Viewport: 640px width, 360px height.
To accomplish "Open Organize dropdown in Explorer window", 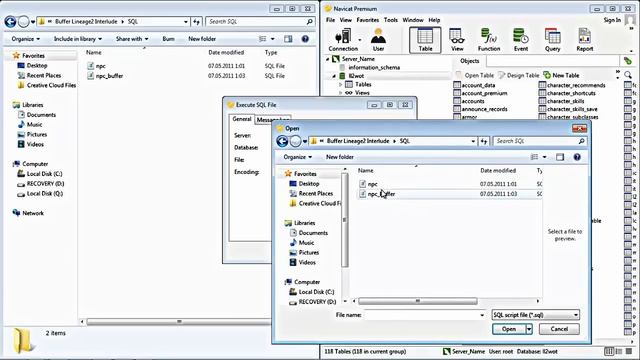I will pyautogui.click(x=26, y=39).
